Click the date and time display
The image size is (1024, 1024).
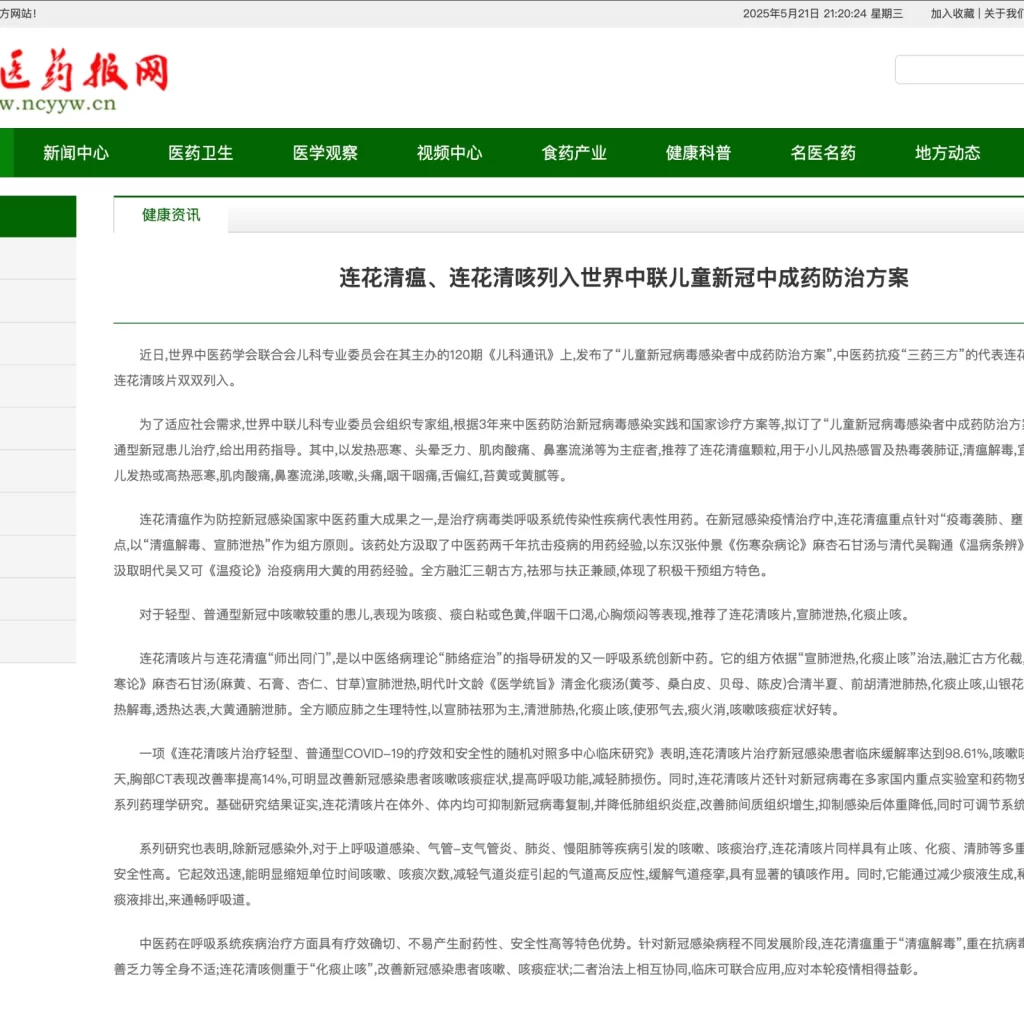(822, 14)
